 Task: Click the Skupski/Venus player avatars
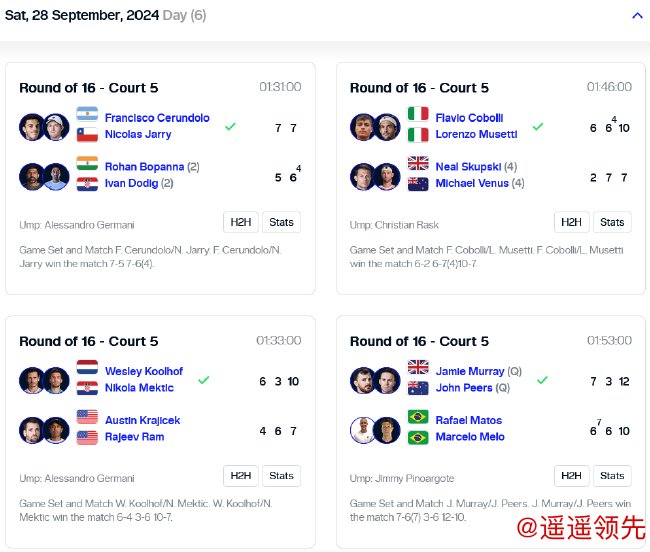tap(375, 176)
